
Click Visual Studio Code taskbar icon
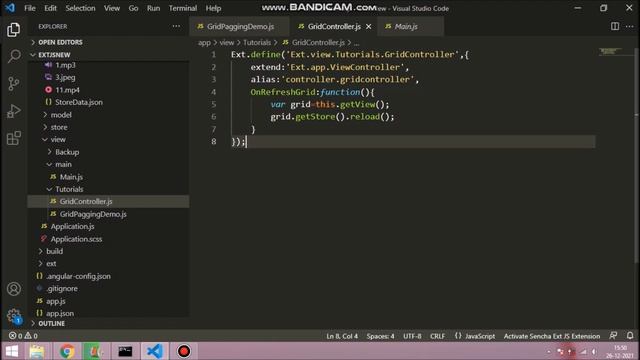(x=155, y=351)
